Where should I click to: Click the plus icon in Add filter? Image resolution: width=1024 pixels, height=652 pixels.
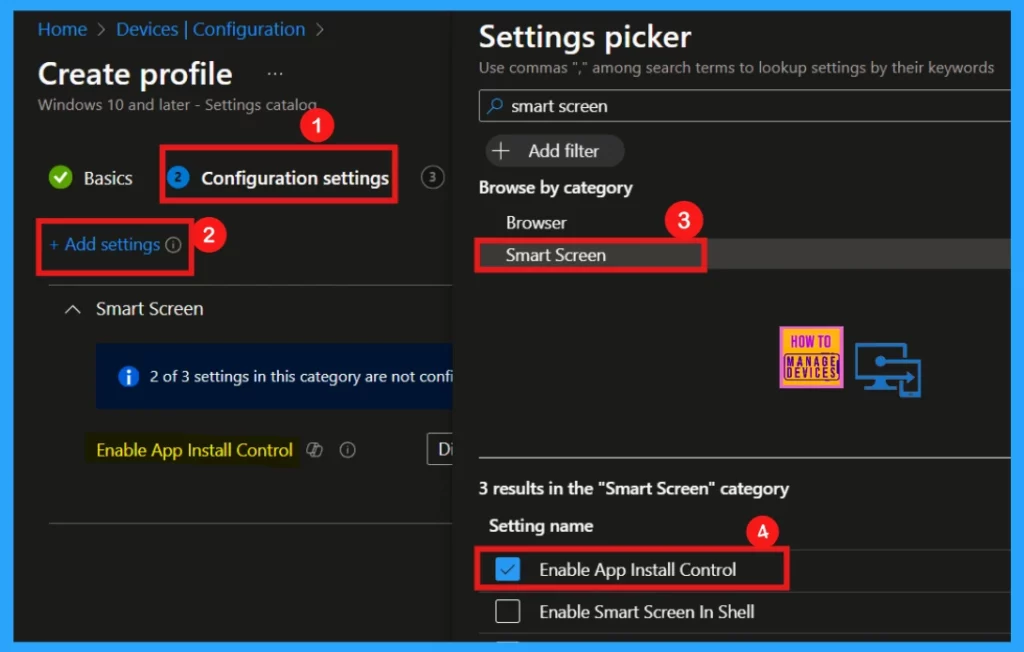point(501,151)
